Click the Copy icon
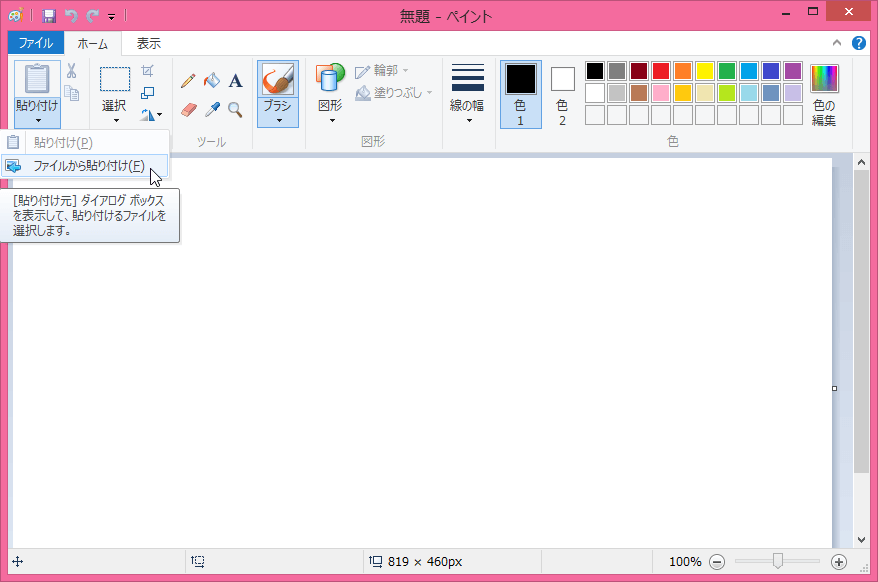This screenshot has height=582, width=878. click(x=72, y=93)
